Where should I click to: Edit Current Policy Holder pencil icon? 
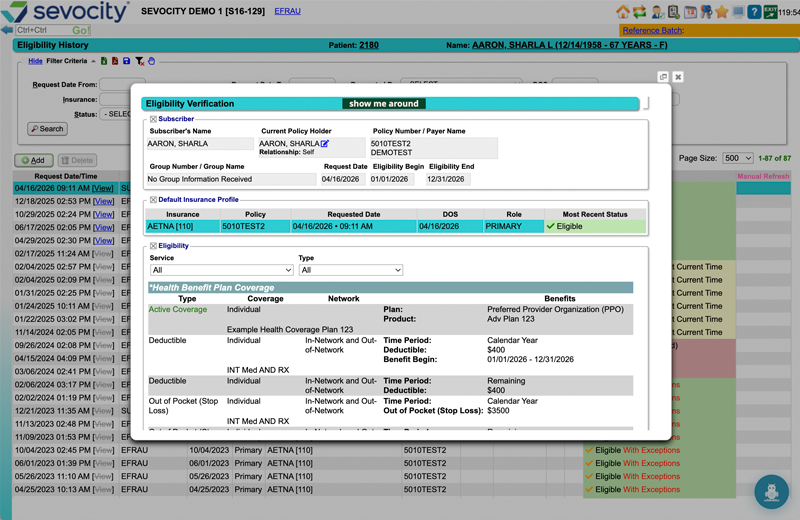pos(325,143)
